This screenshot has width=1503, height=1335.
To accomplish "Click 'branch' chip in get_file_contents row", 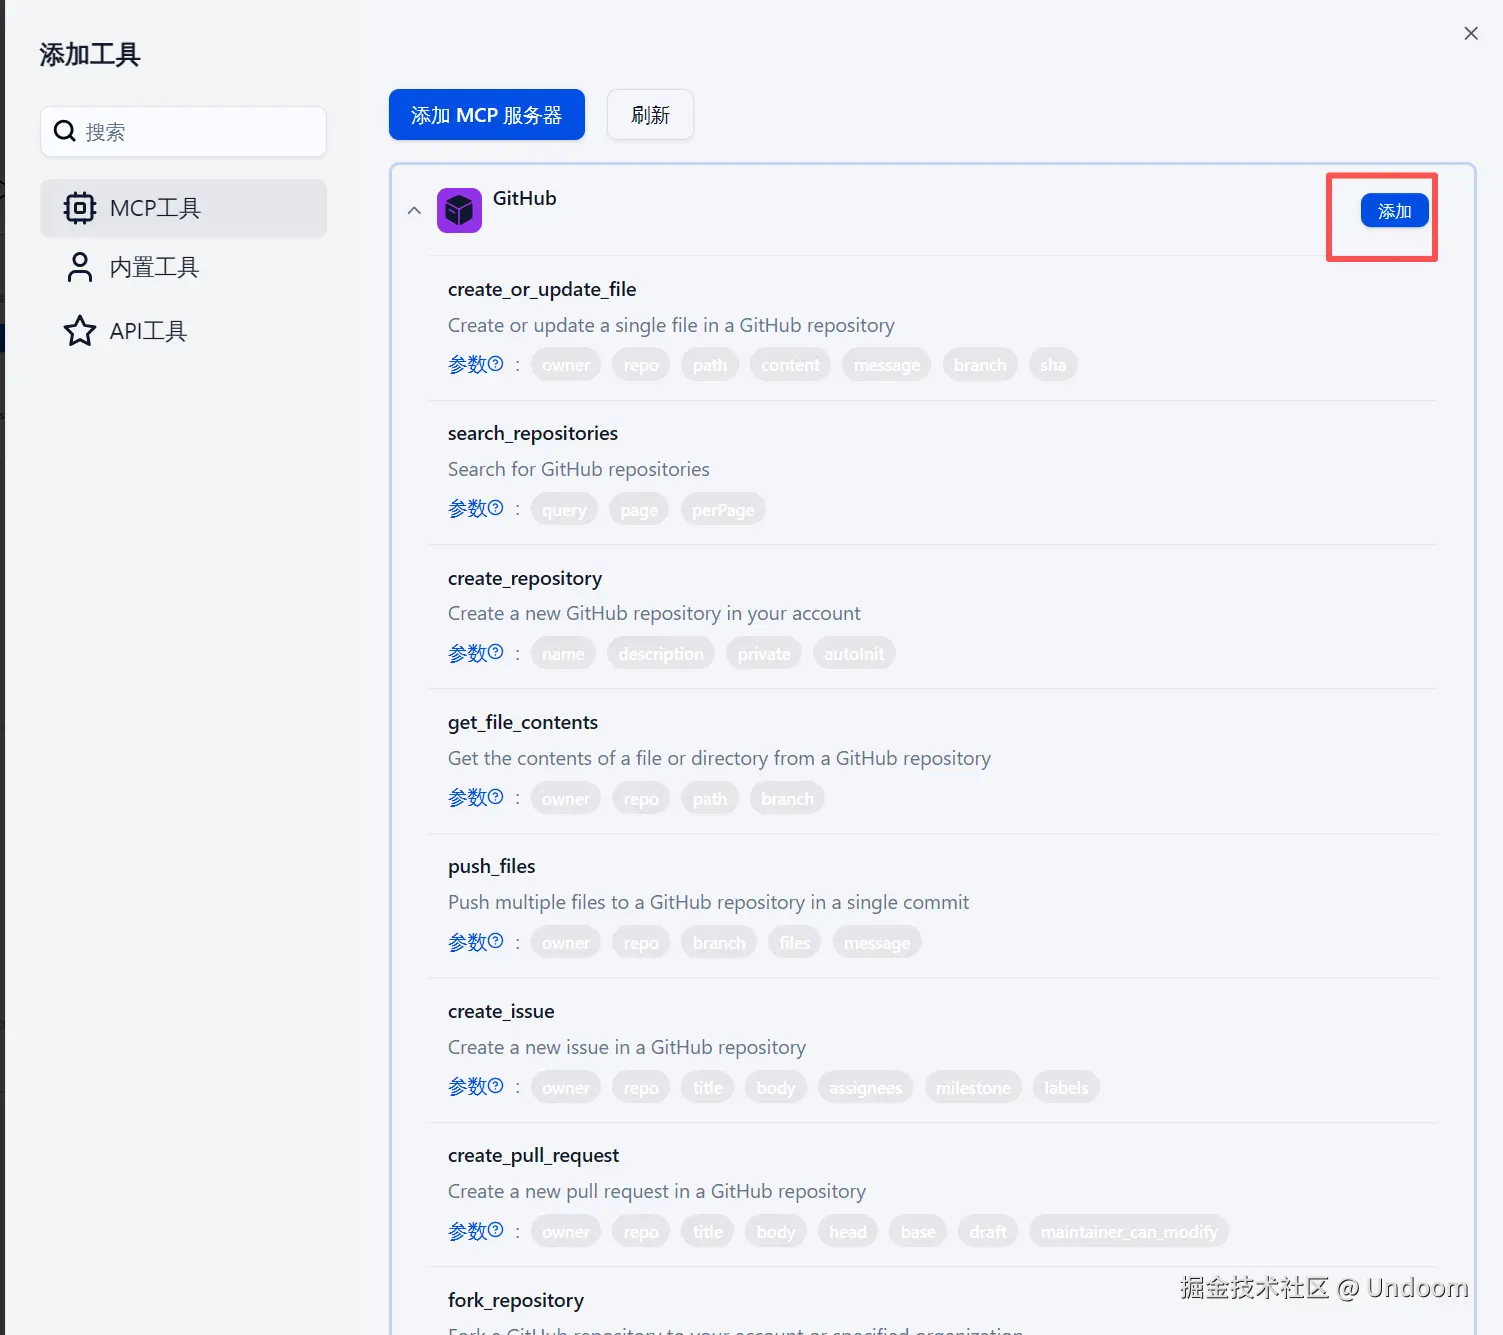I will point(787,798).
